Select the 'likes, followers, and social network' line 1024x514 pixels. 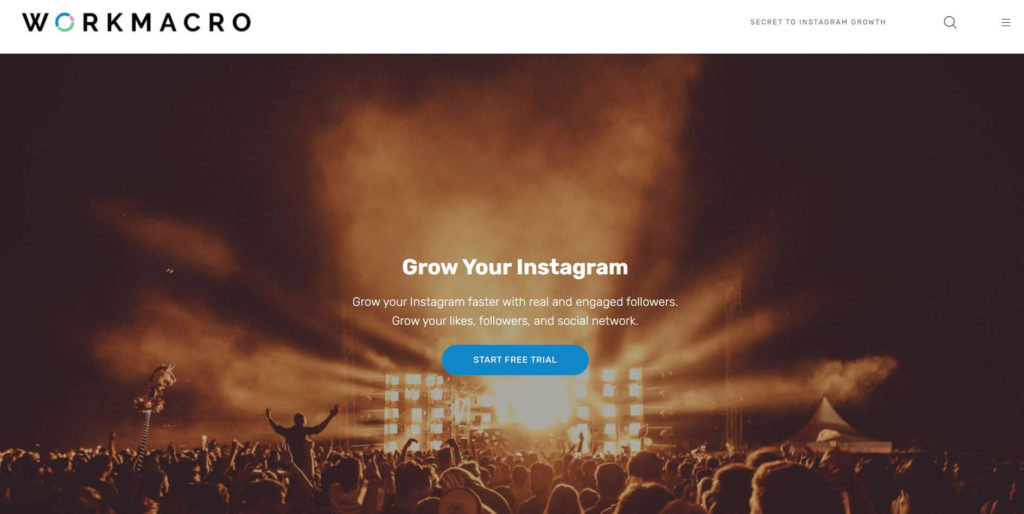pos(515,321)
